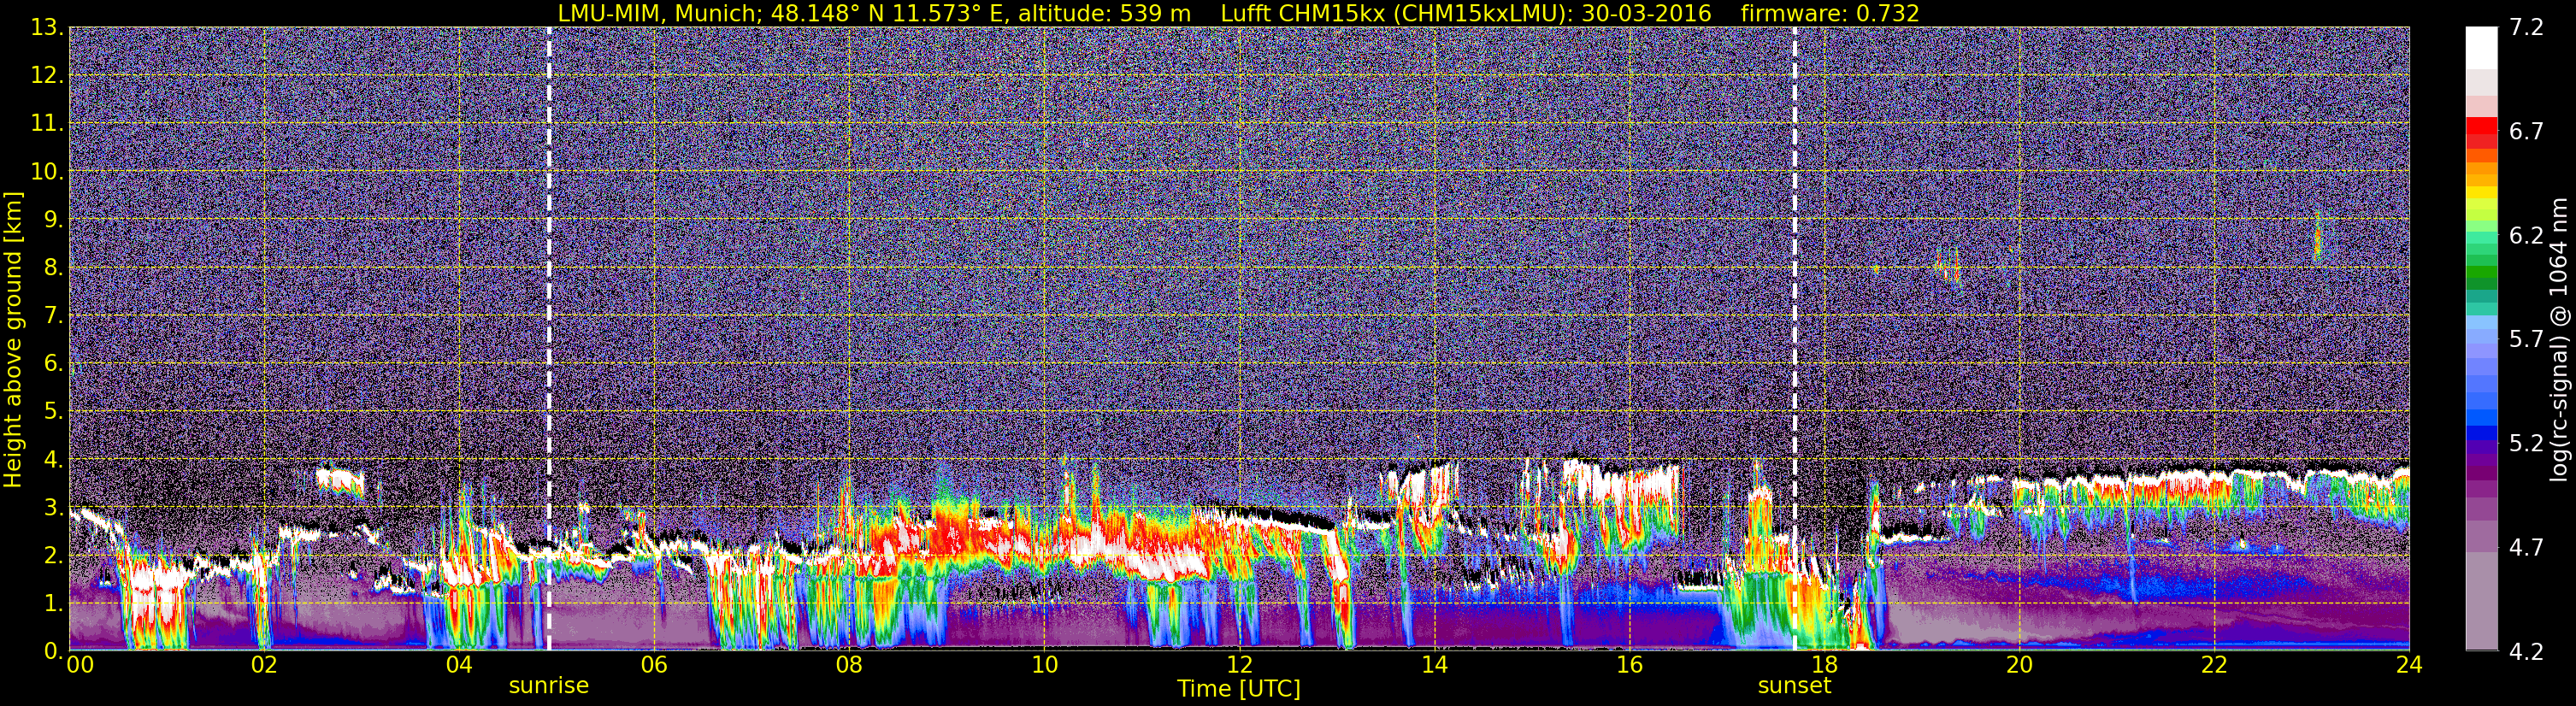
Task: Click the time axis tick '06'
Action: tap(653, 665)
